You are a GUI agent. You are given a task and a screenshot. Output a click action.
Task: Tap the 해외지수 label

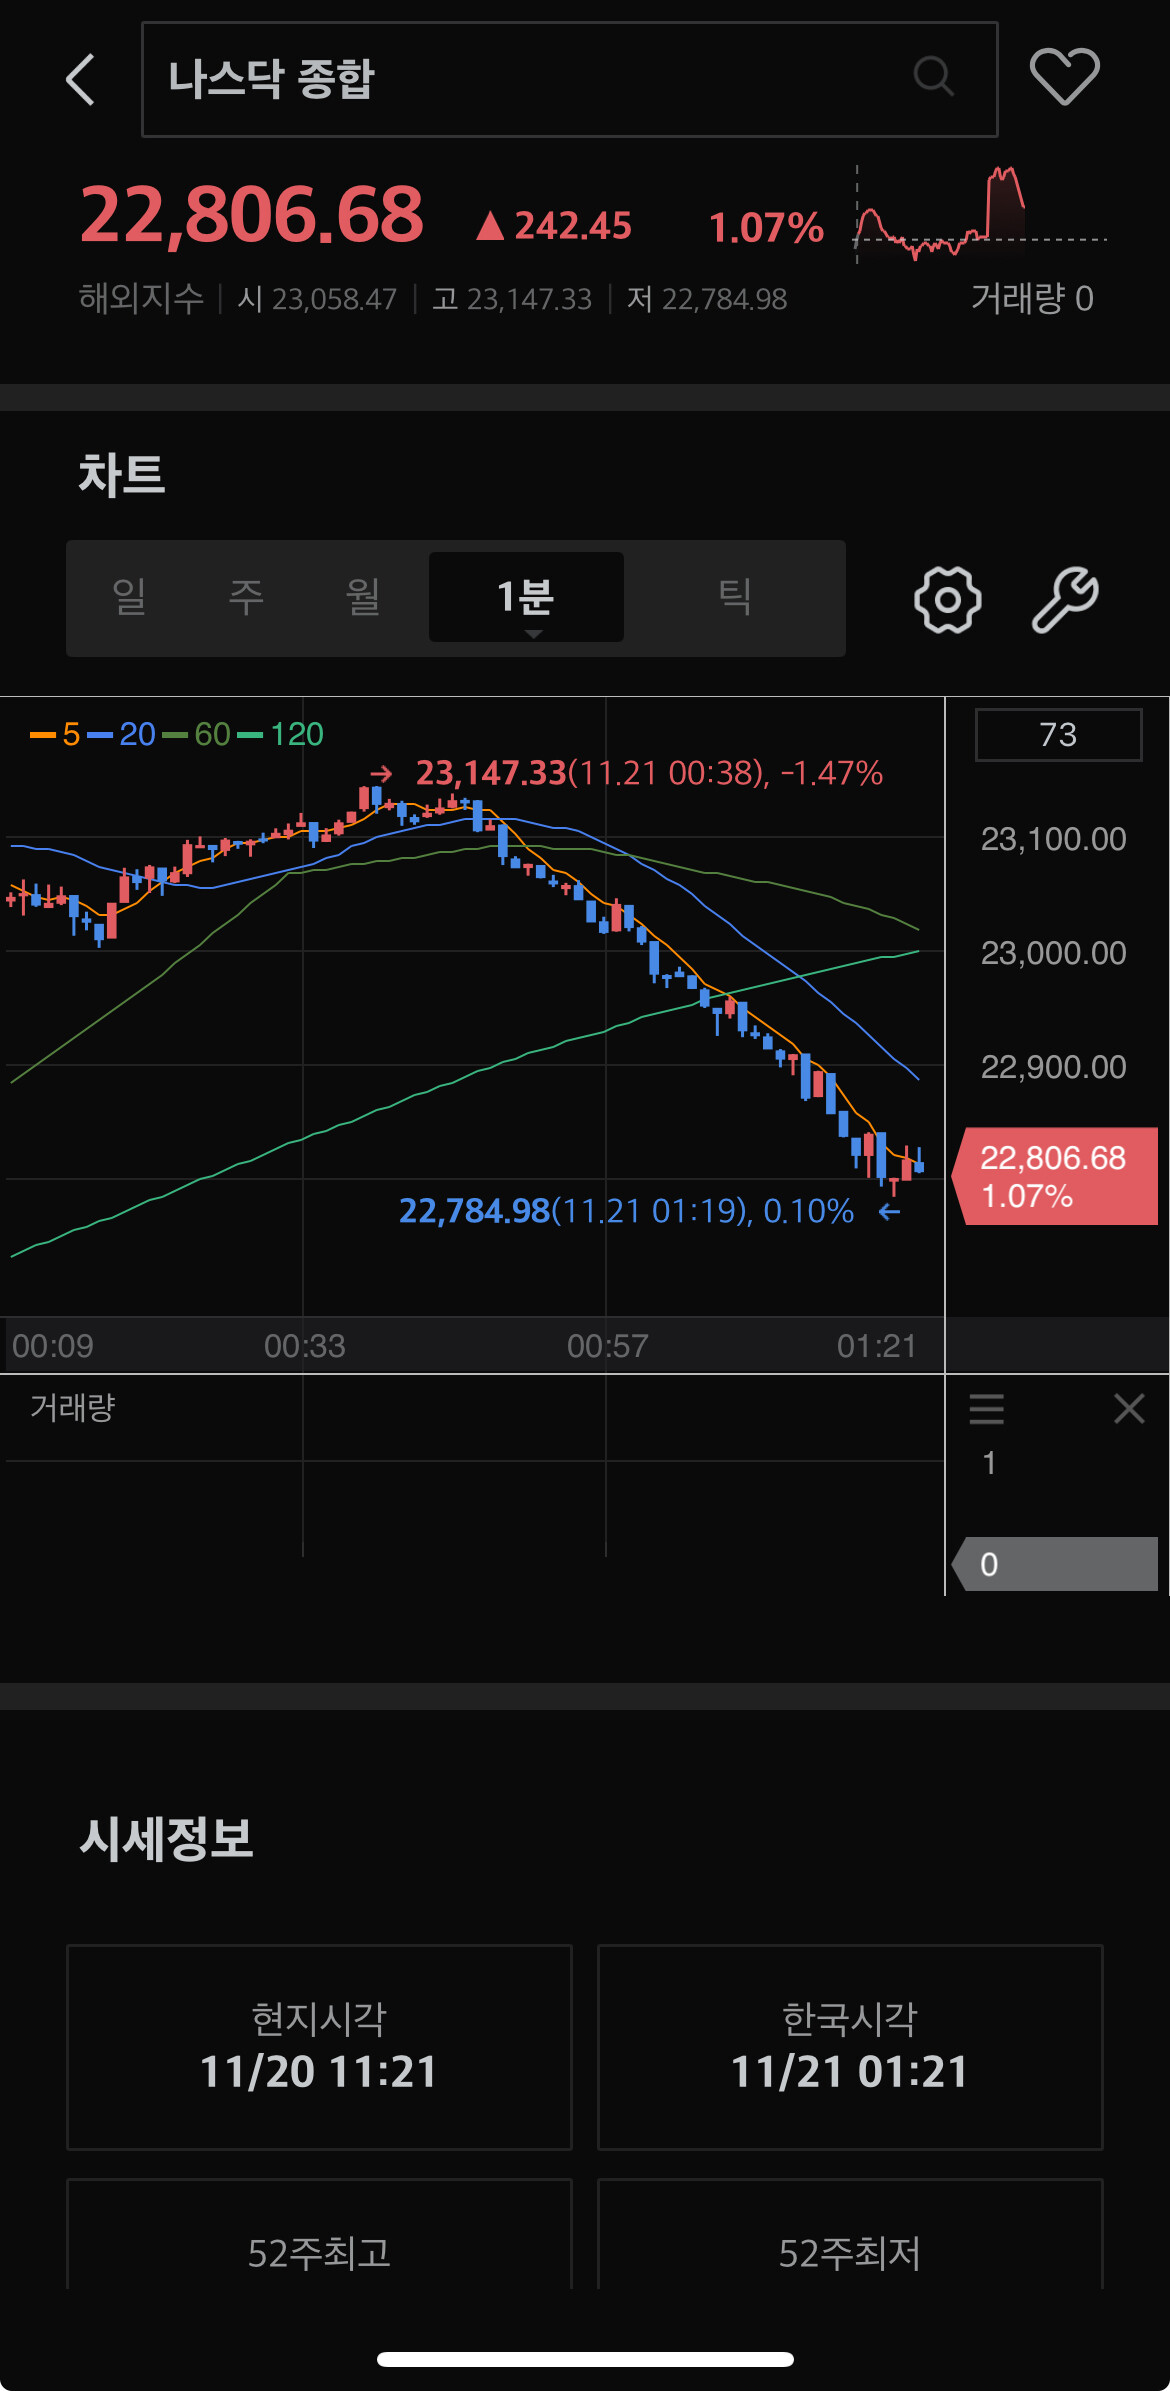tap(141, 298)
